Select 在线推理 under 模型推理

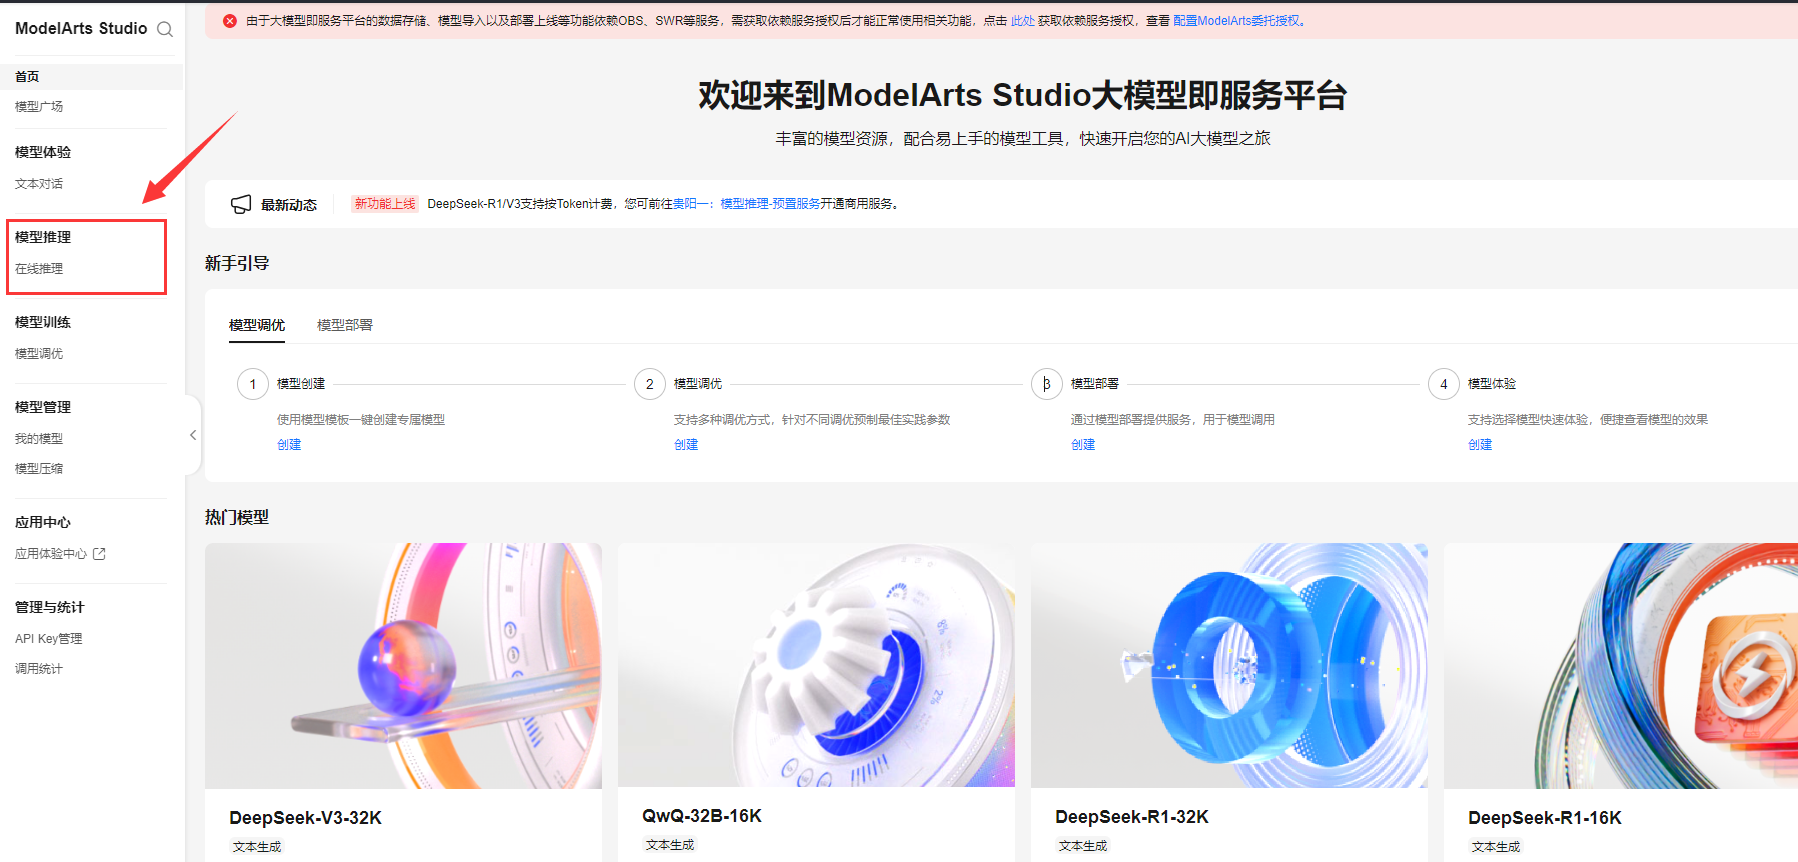tap(39, 269)
